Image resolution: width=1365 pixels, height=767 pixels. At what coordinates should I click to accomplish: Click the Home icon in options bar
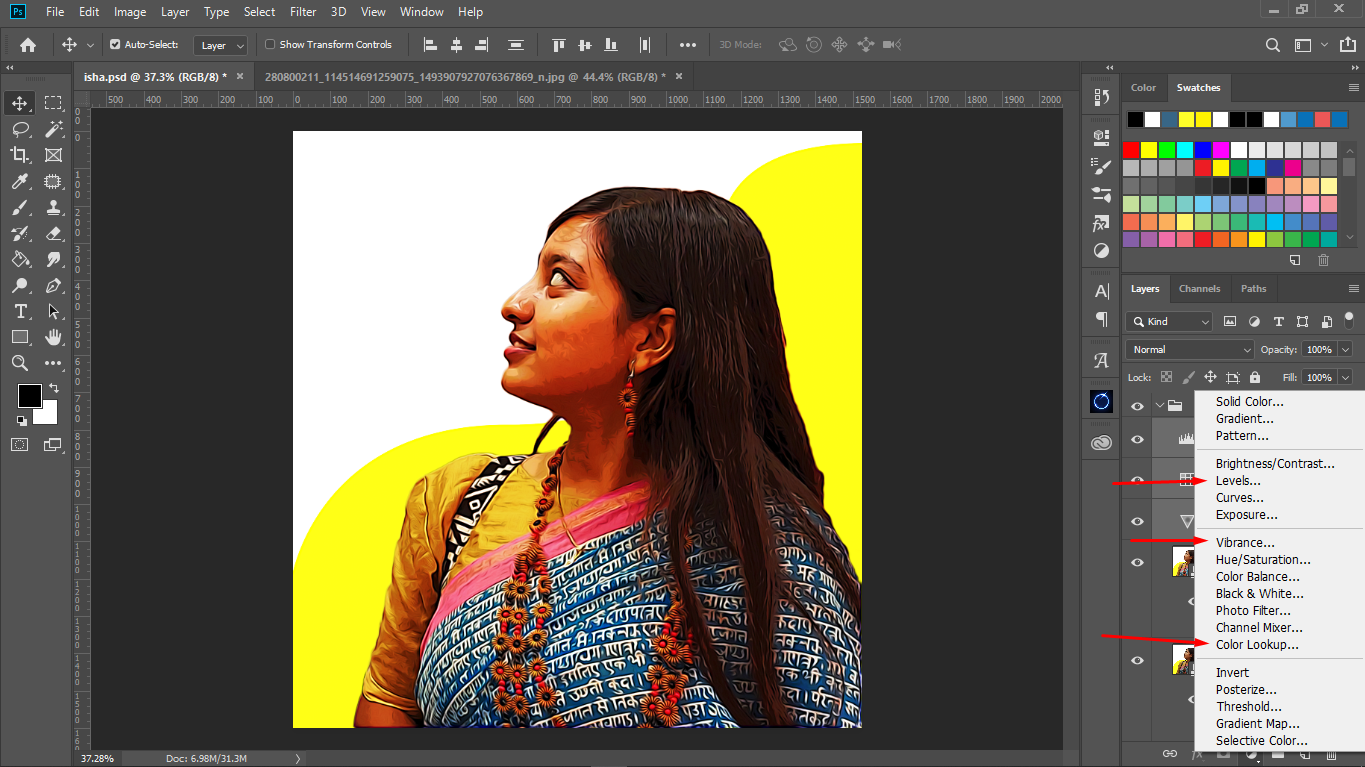pyautogui.click(x=28, y=45)
